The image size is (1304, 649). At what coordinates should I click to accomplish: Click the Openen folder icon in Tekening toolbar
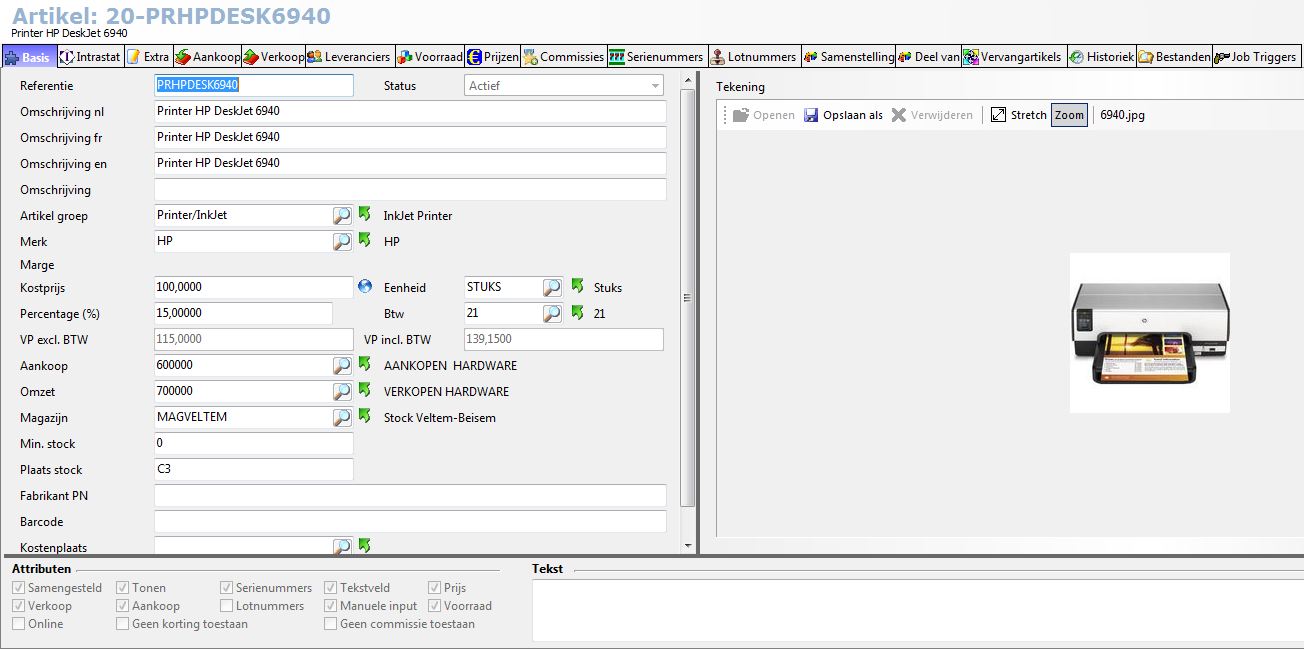point(741,115)
